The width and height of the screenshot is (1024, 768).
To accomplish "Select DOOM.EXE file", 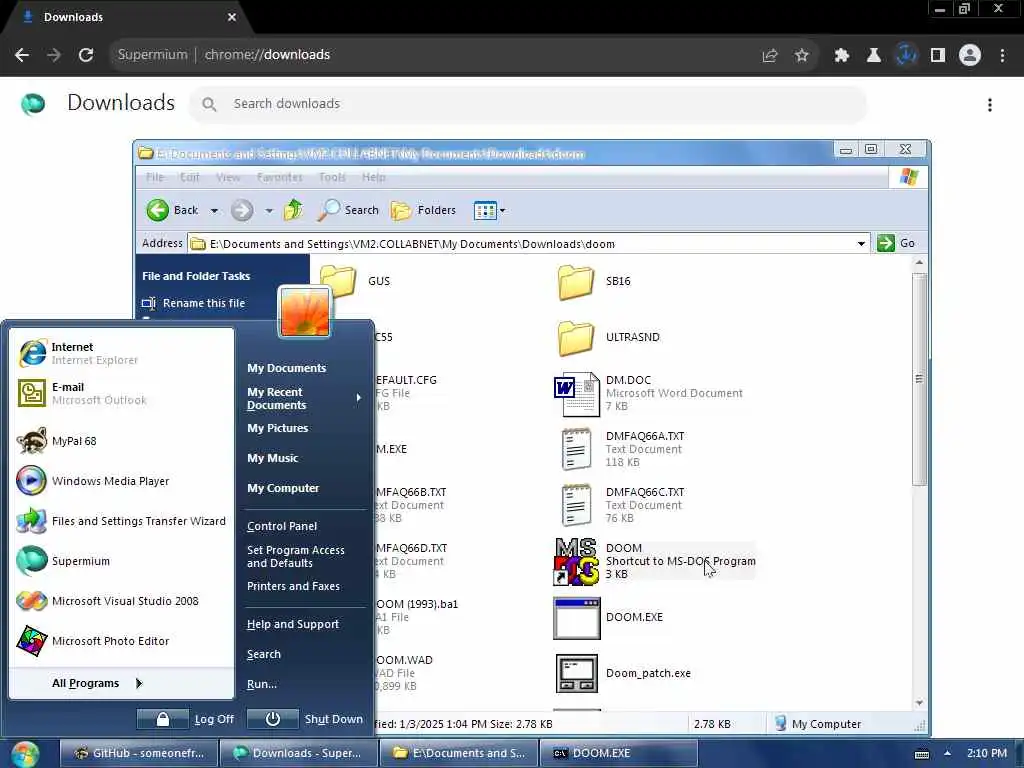I will pos(608,618).
